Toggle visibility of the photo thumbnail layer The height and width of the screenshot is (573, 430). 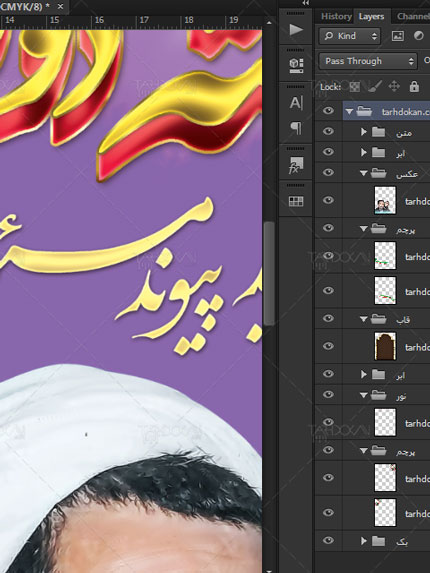pyautogui.click(x=328, y=200)
